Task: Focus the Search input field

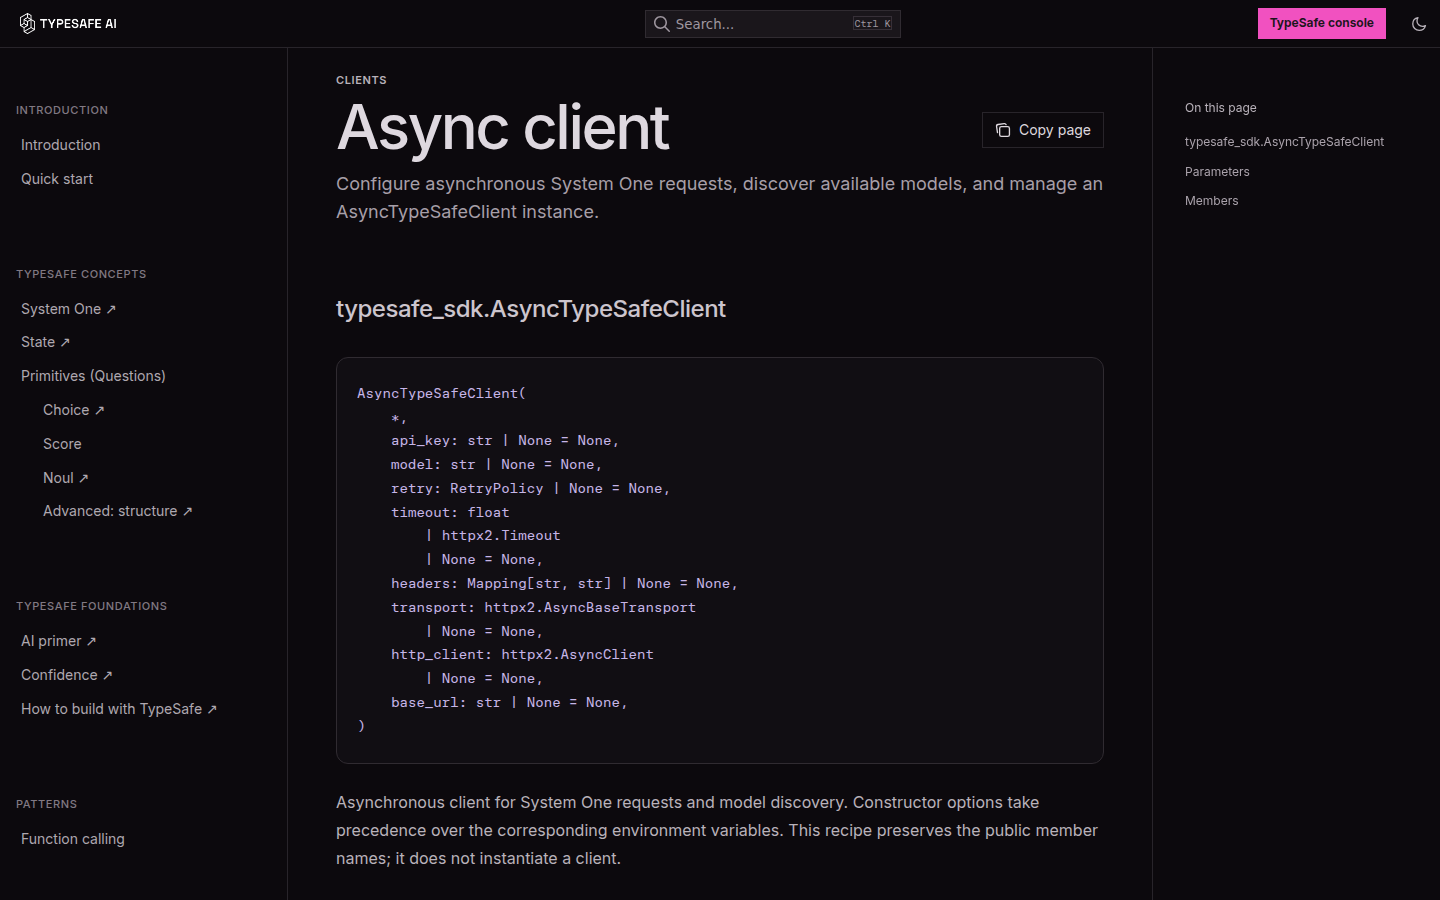Action: coord(772,24)
